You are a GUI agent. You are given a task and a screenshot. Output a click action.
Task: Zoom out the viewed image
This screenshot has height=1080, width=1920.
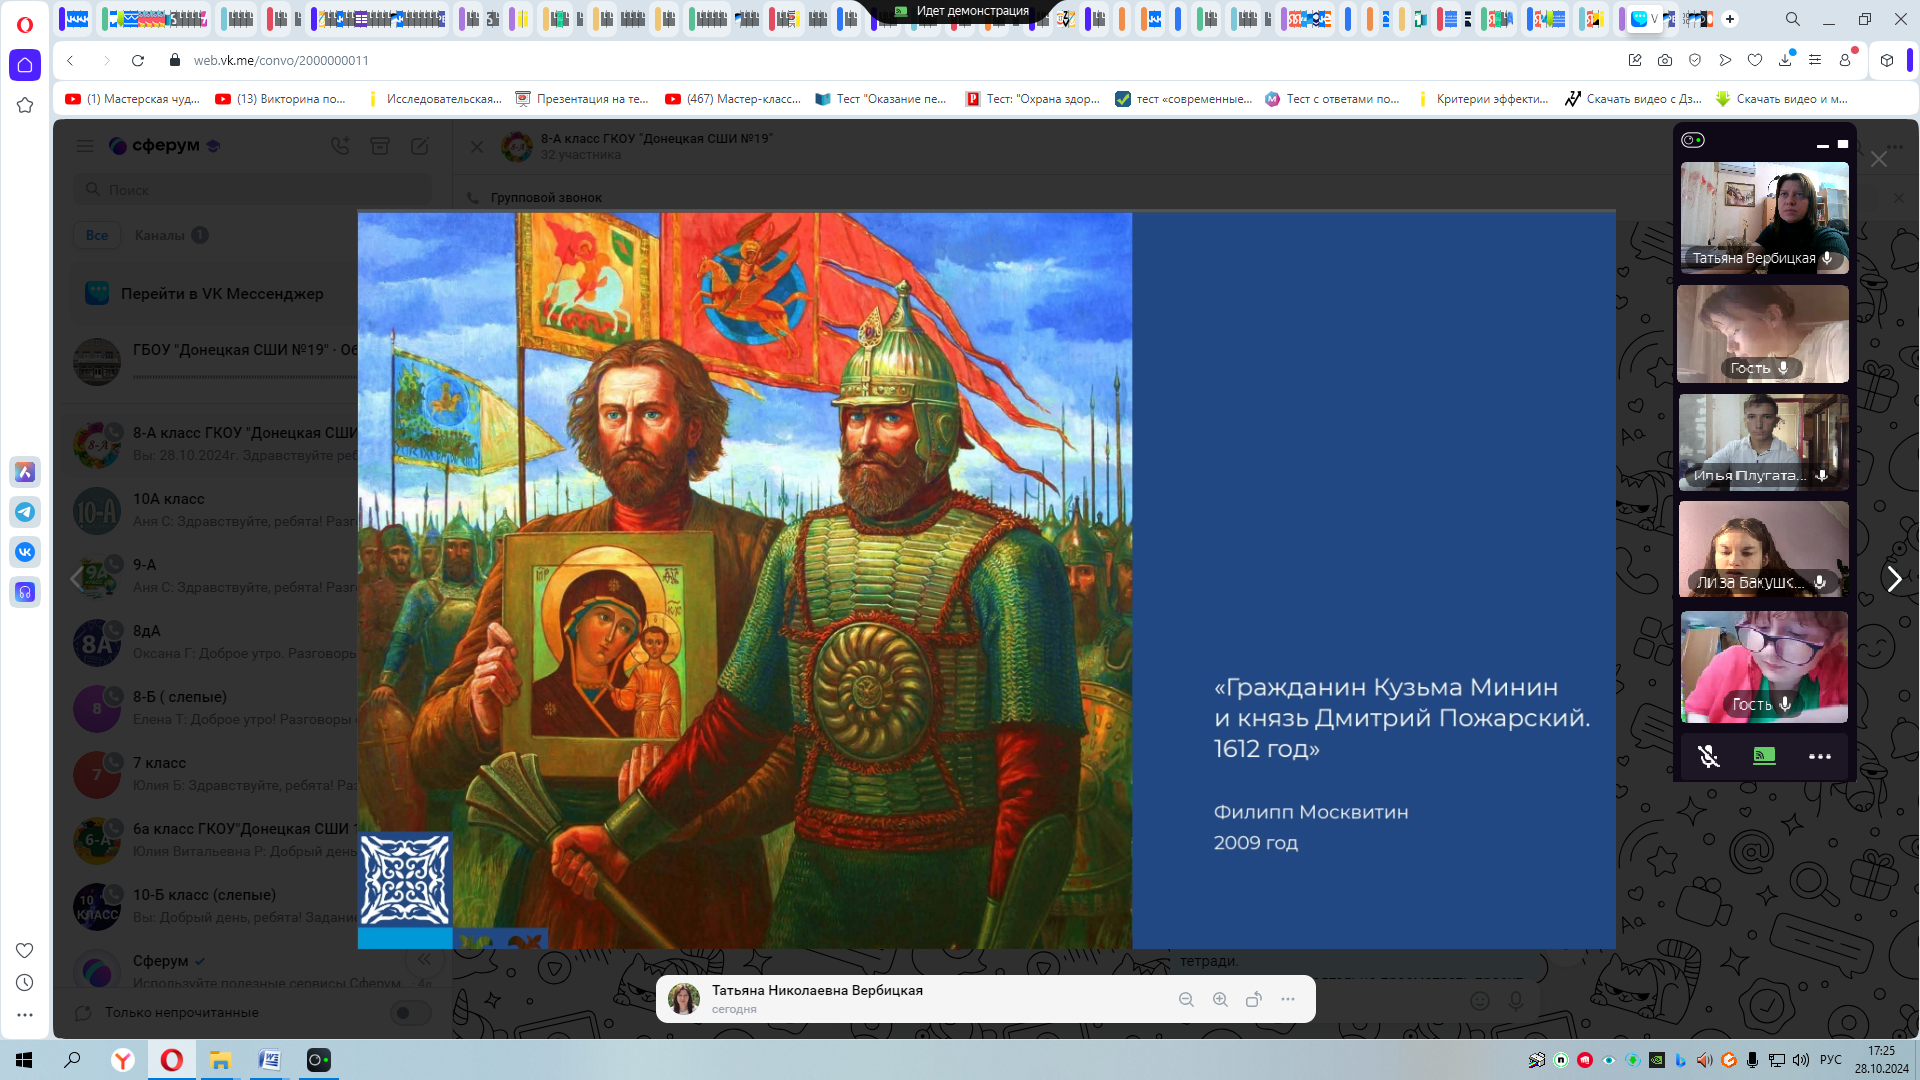(1186, 999)
